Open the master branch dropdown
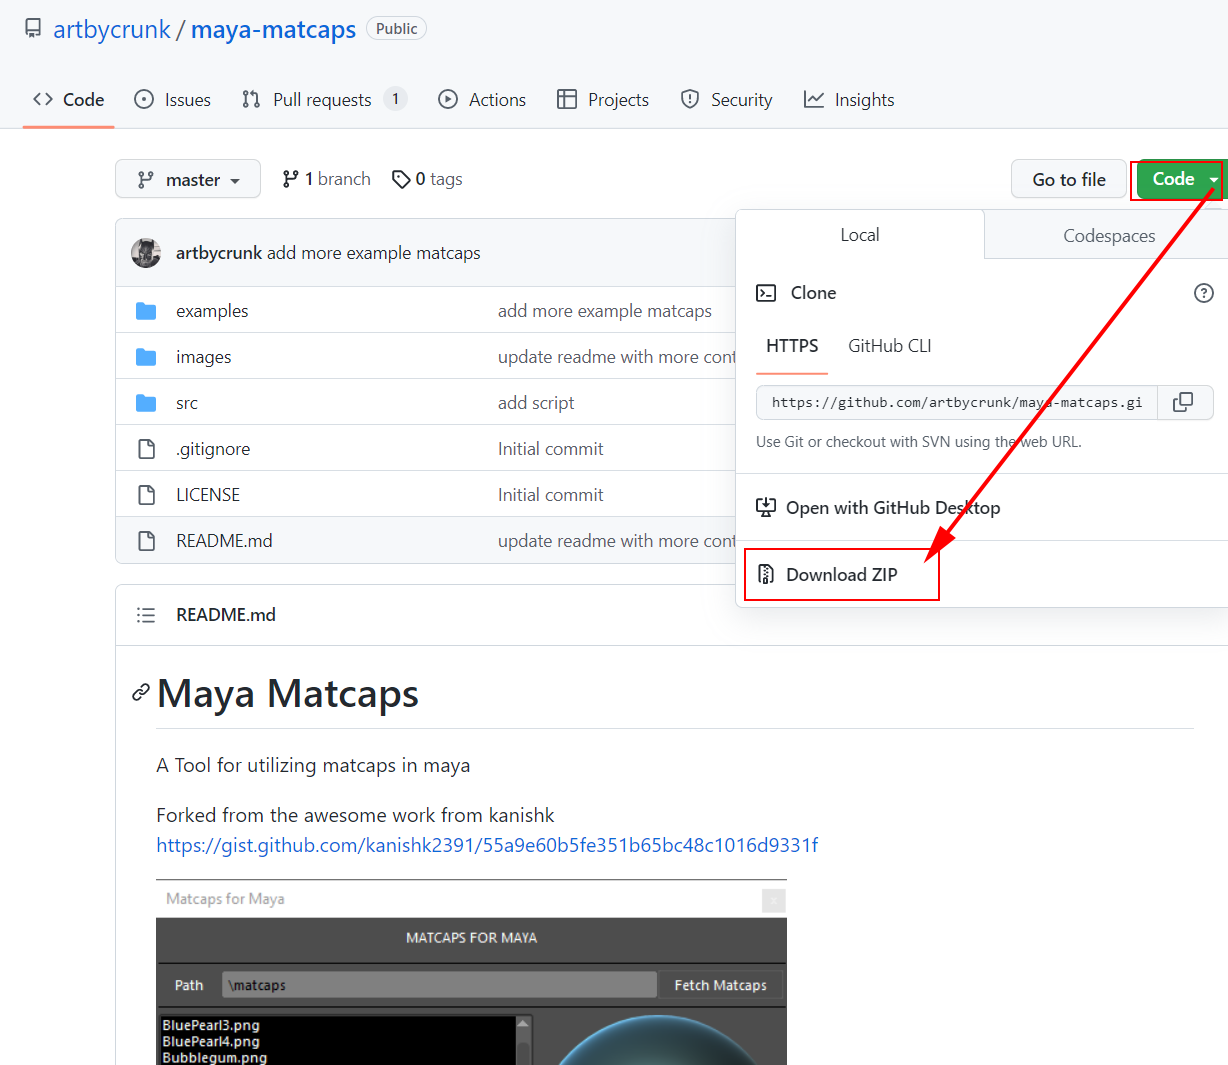The height and width of the screenshot is (1065, 1228). [188, 180]
